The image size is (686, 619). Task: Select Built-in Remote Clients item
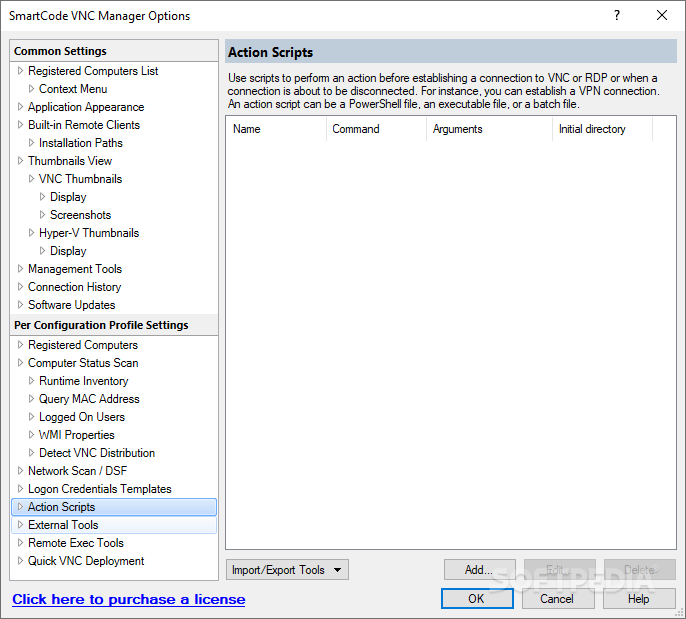point(84,125)
